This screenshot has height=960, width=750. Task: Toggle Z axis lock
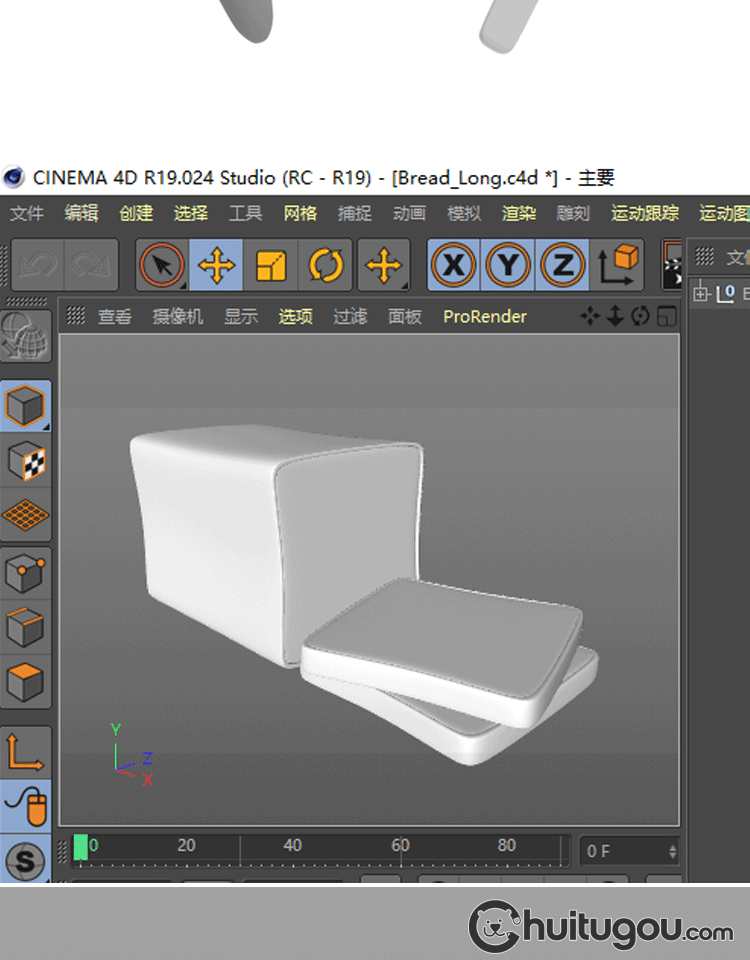pos(562,265)
